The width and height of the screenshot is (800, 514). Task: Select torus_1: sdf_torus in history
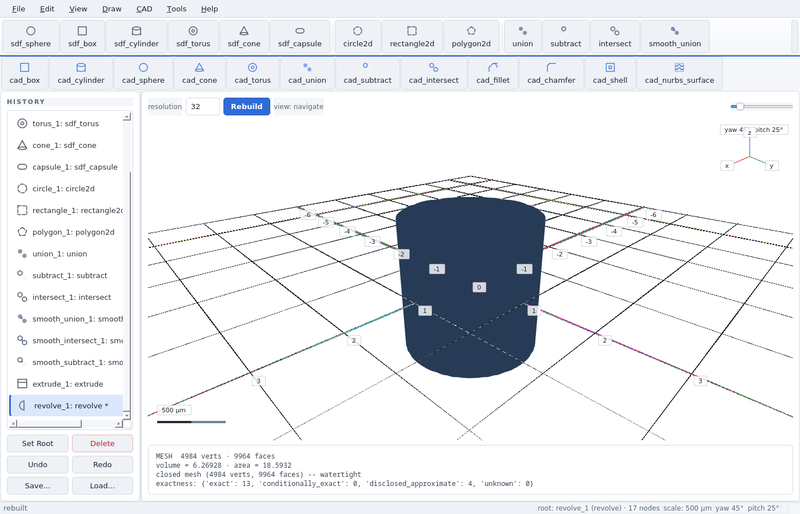point(66,124)
